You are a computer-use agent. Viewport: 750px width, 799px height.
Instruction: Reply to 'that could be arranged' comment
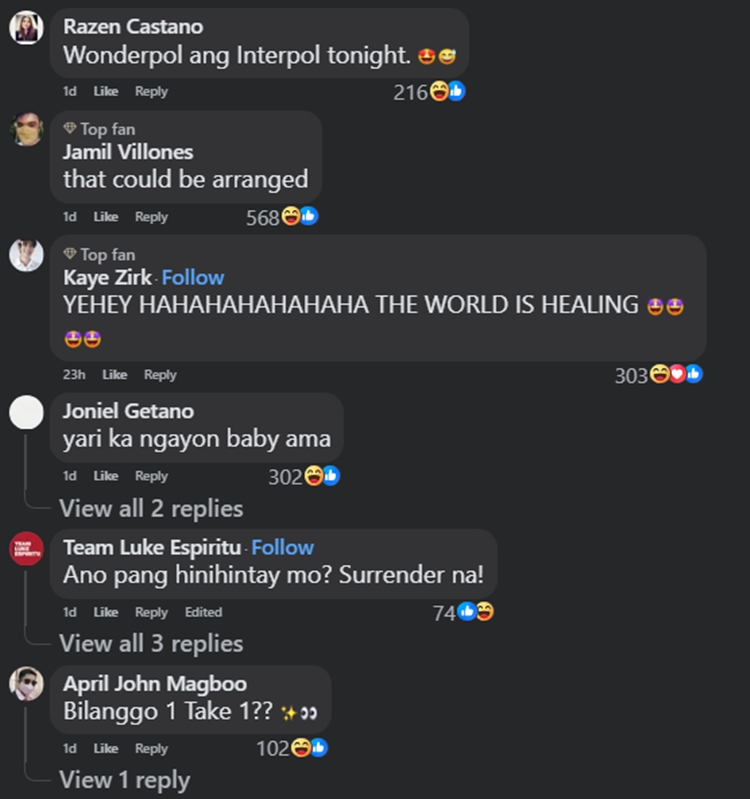(x=151, y=217)
